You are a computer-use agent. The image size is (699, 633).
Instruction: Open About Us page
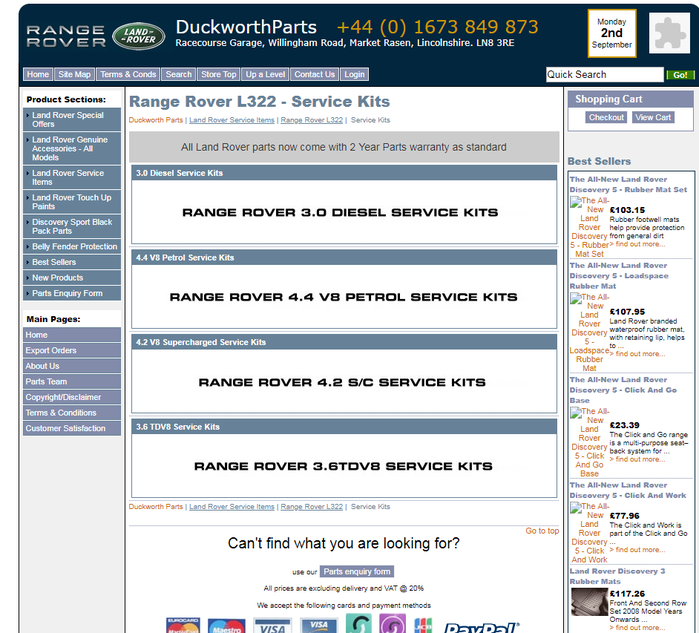(x=72, y=366)
